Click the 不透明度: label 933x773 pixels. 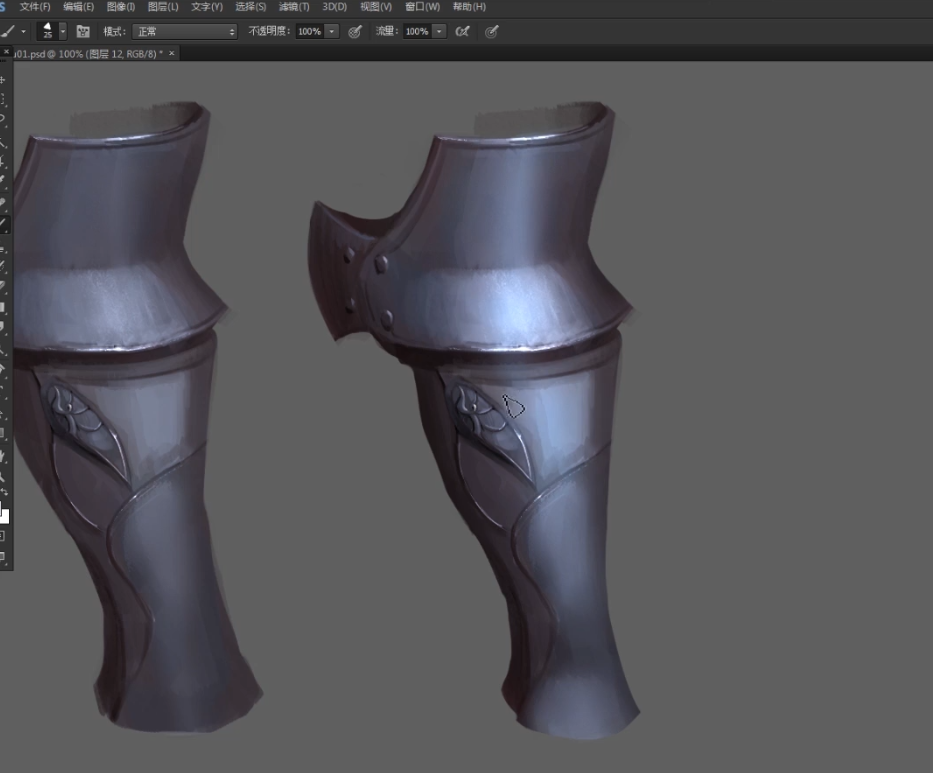[269, 32]
